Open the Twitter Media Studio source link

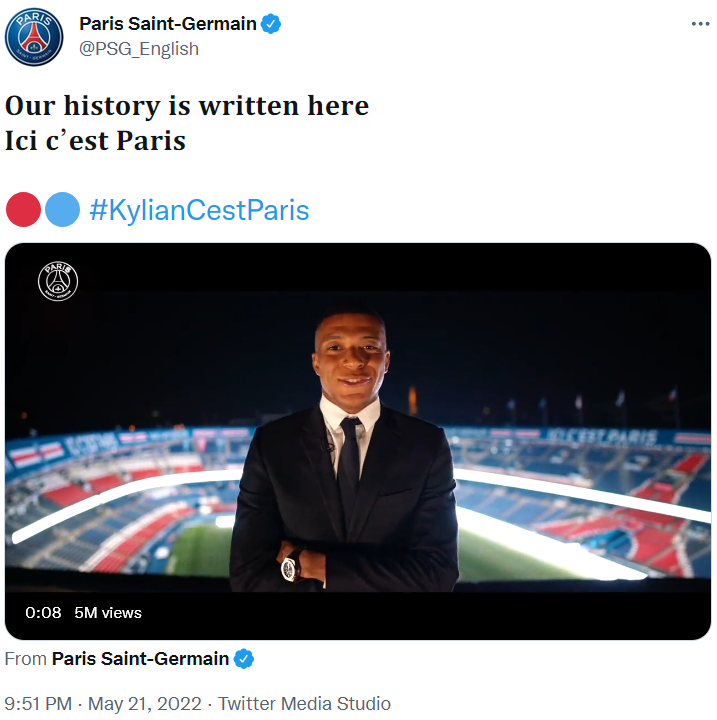[304, 703]
